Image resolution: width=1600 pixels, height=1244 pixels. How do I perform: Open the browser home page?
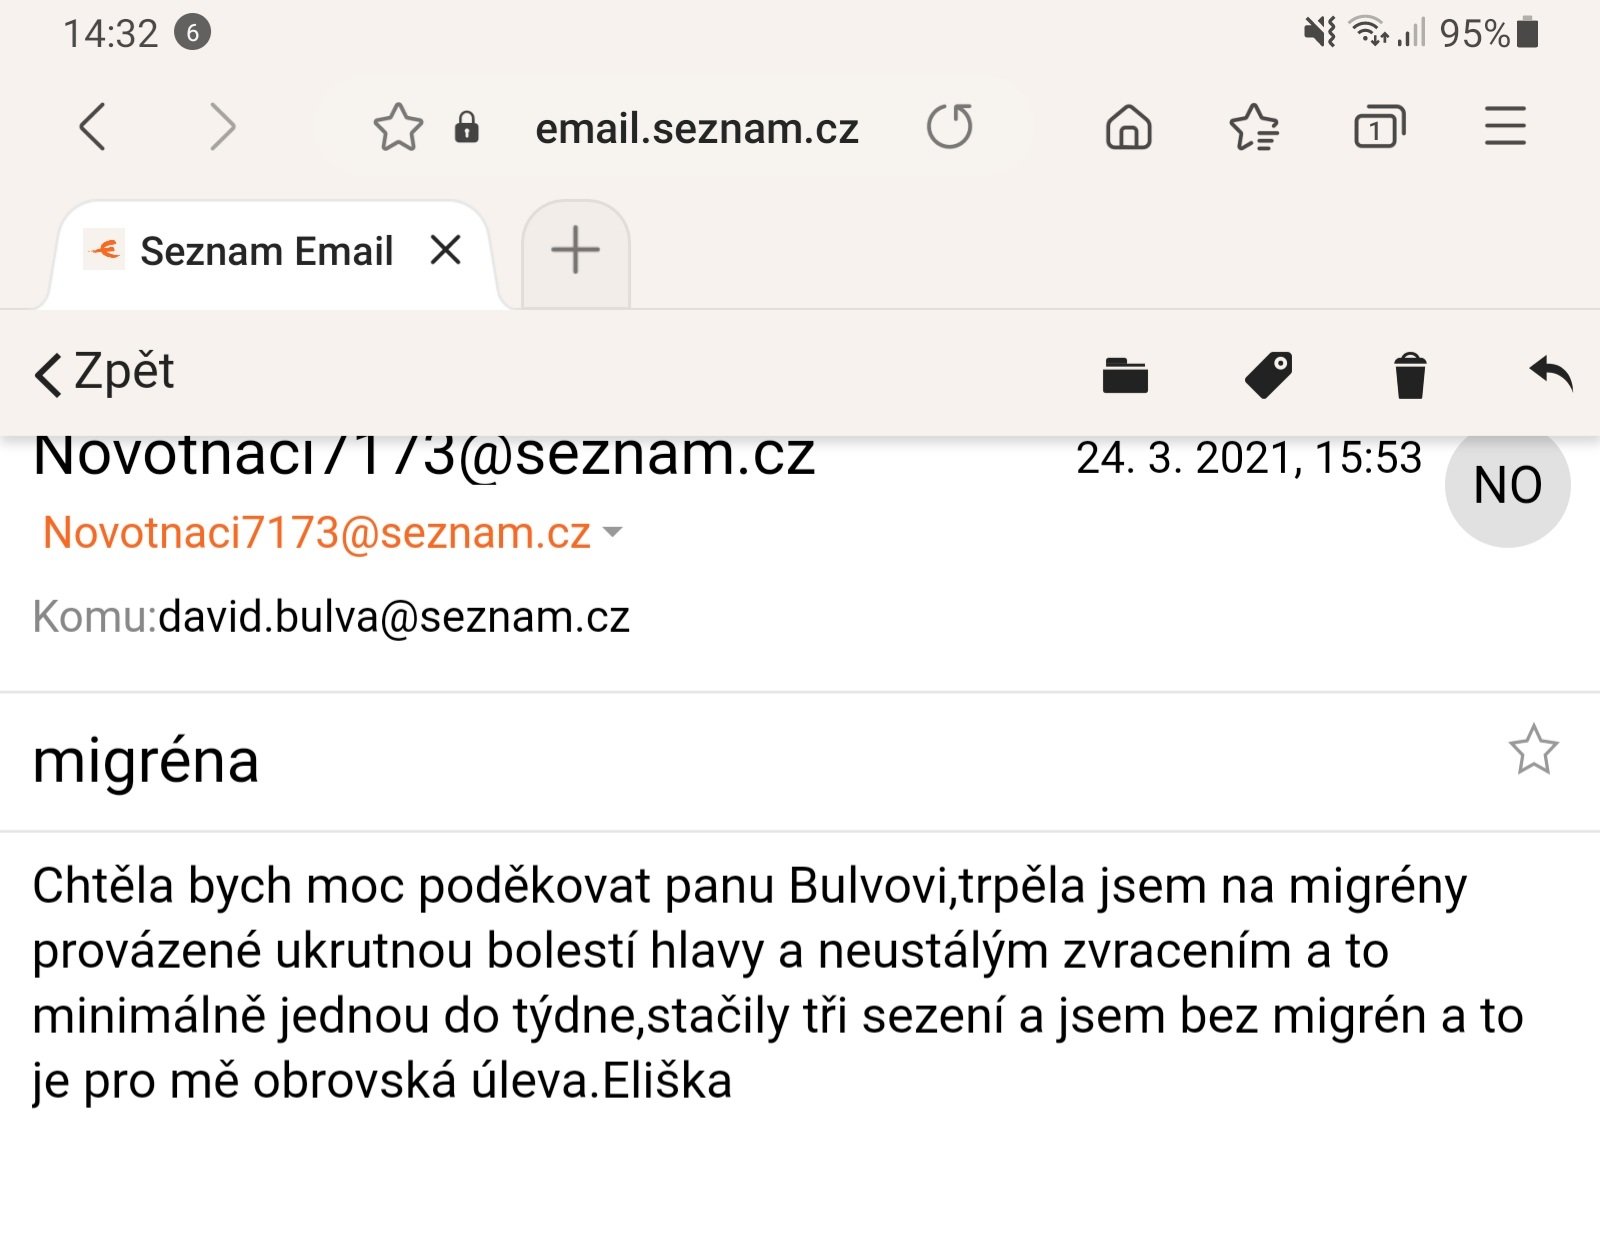coord(1128,127)
